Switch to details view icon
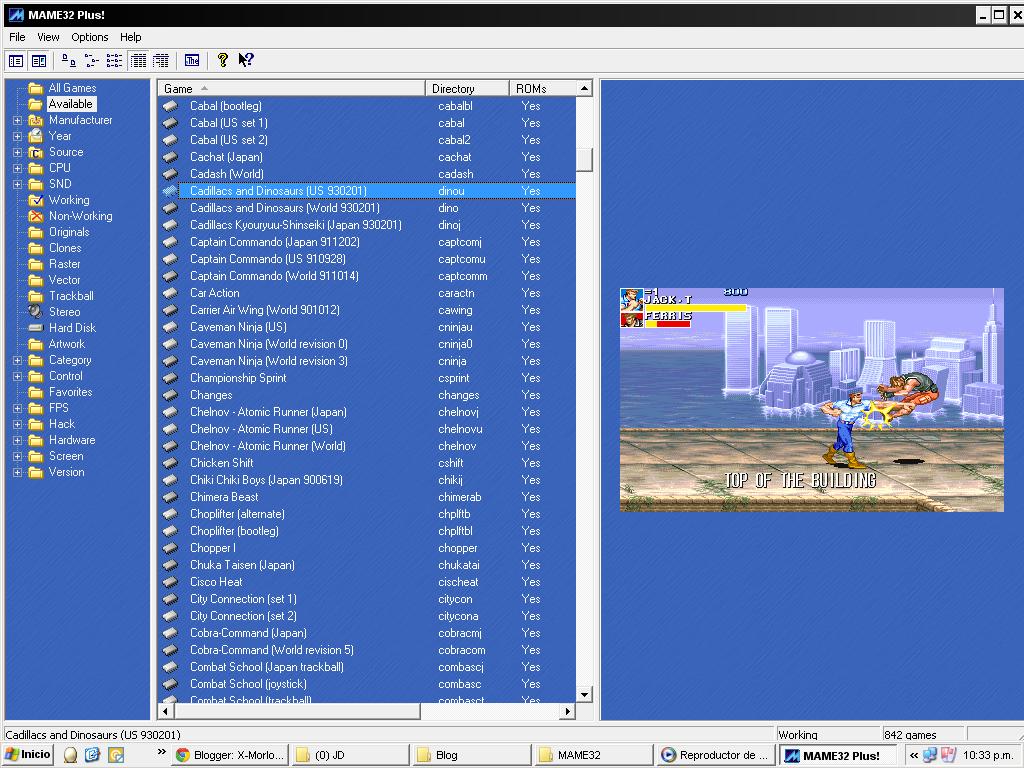Image resolution: width=1024 pixels, height=768 pixels. coord(138,61)
